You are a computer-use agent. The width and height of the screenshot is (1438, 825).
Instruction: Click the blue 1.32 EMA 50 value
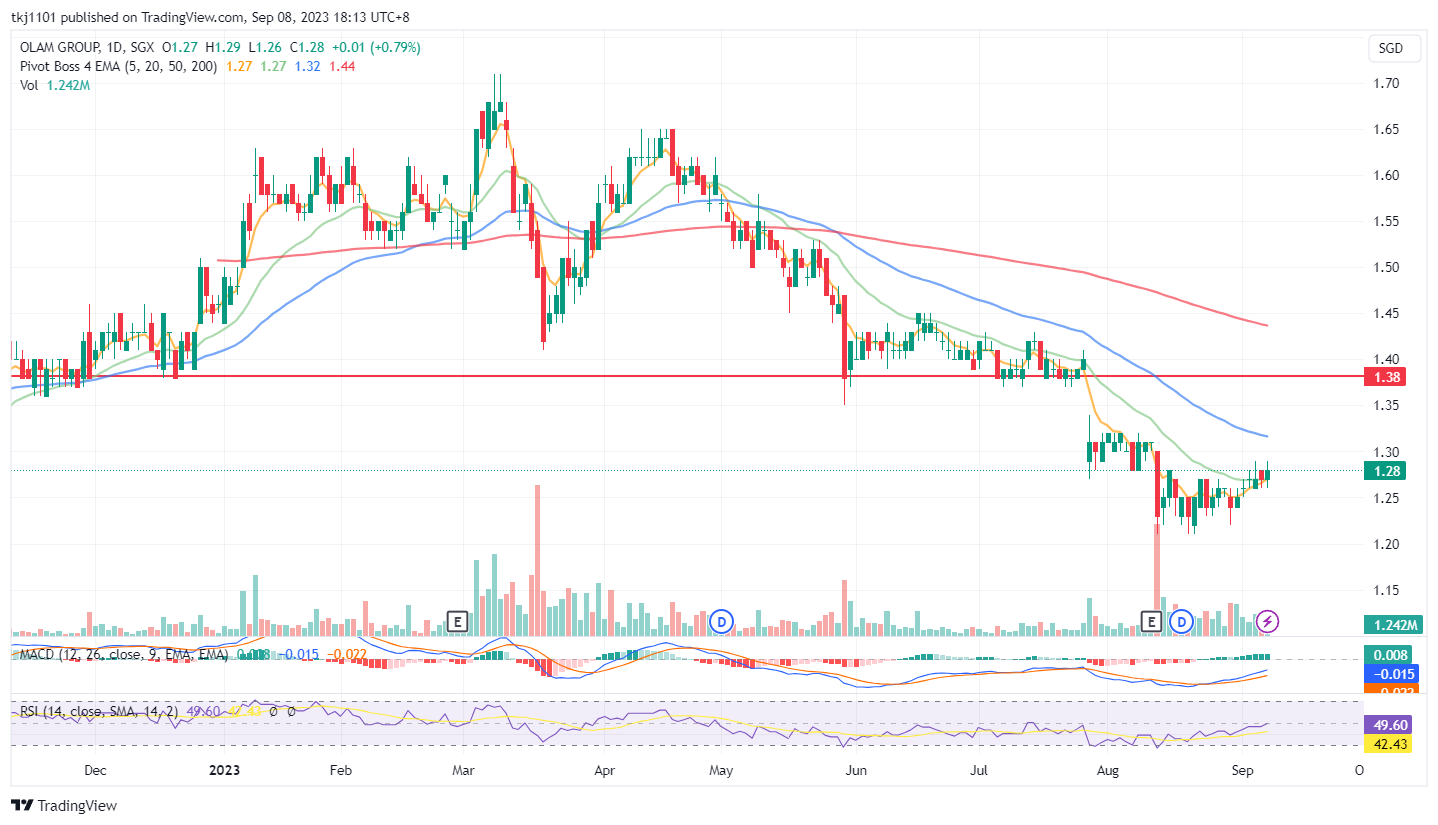tap(307, 66)
